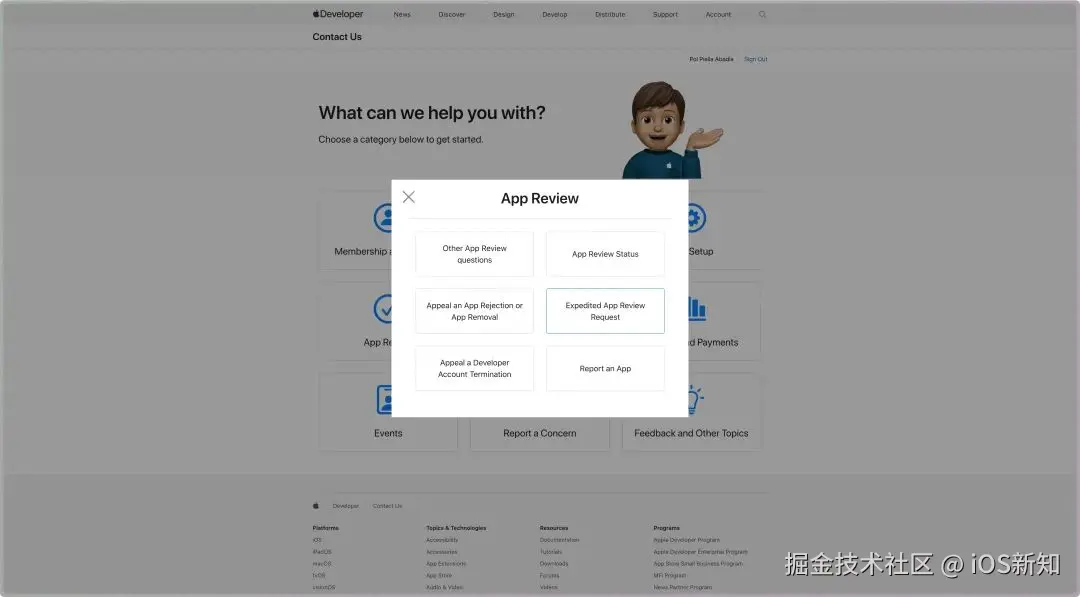The image size is (1080, 597).
Task: Select Report an App option
Action: (x=605, y=368)
